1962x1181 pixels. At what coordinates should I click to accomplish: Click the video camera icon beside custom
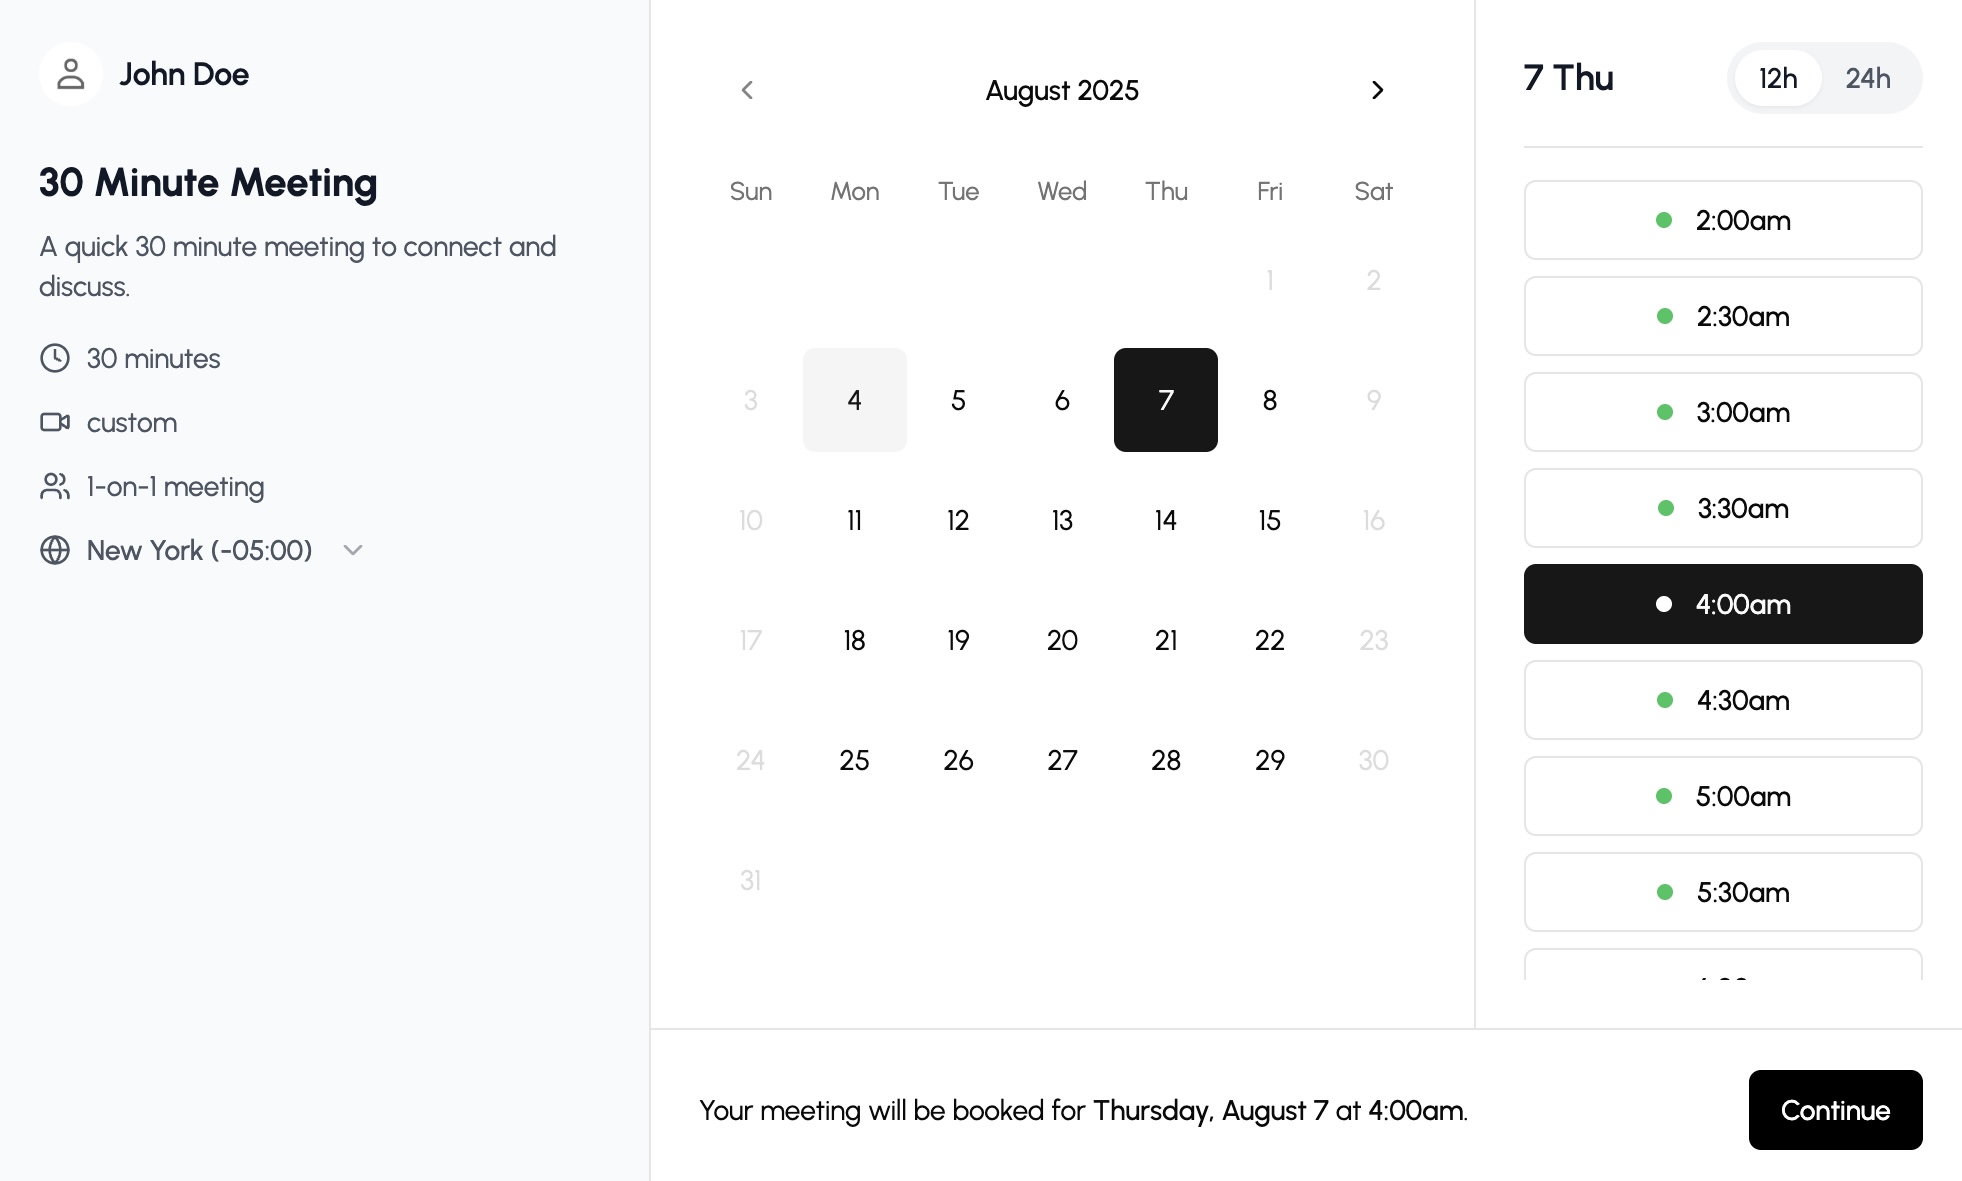pos(57,422)
